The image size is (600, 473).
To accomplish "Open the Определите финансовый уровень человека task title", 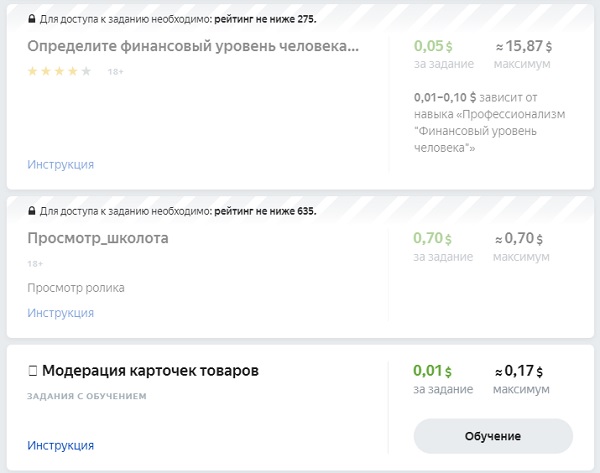I will (x=193, y=46).
